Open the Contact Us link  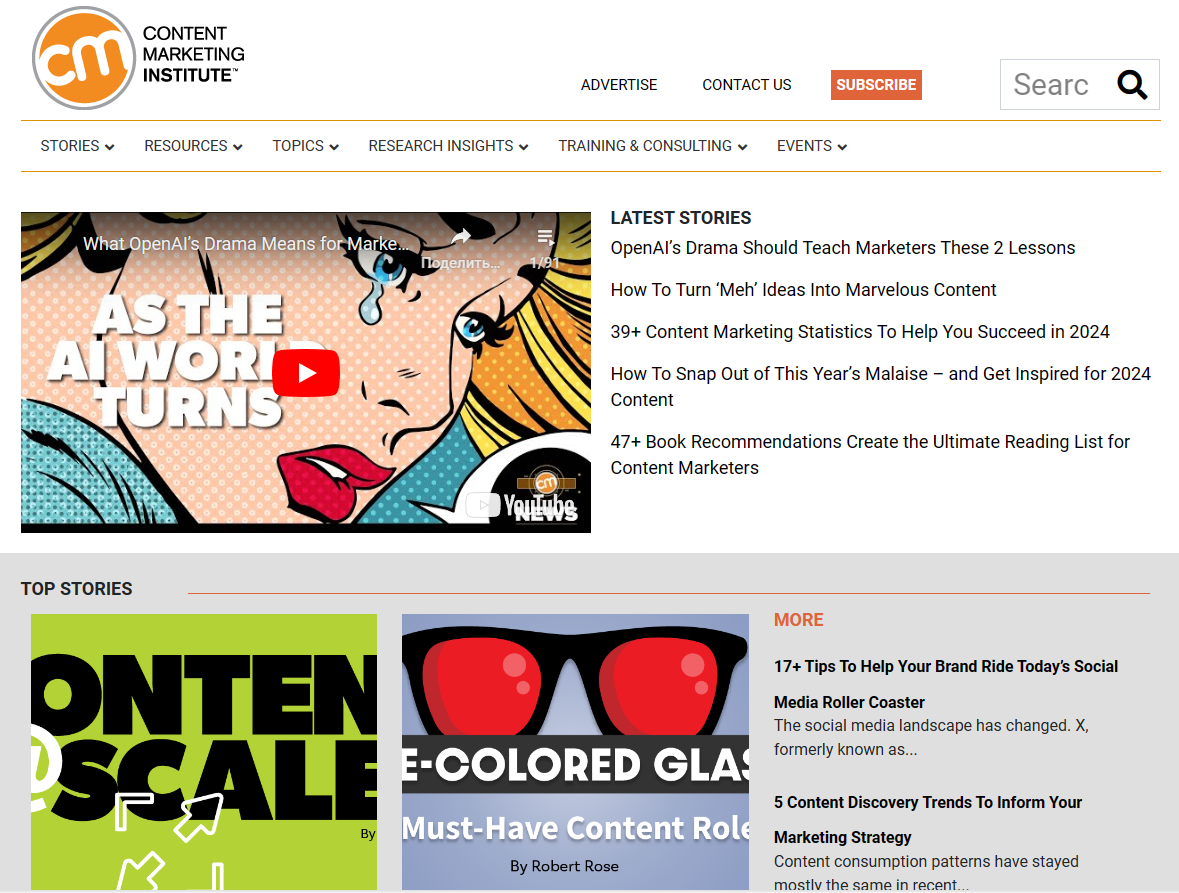tap(747, 85)
